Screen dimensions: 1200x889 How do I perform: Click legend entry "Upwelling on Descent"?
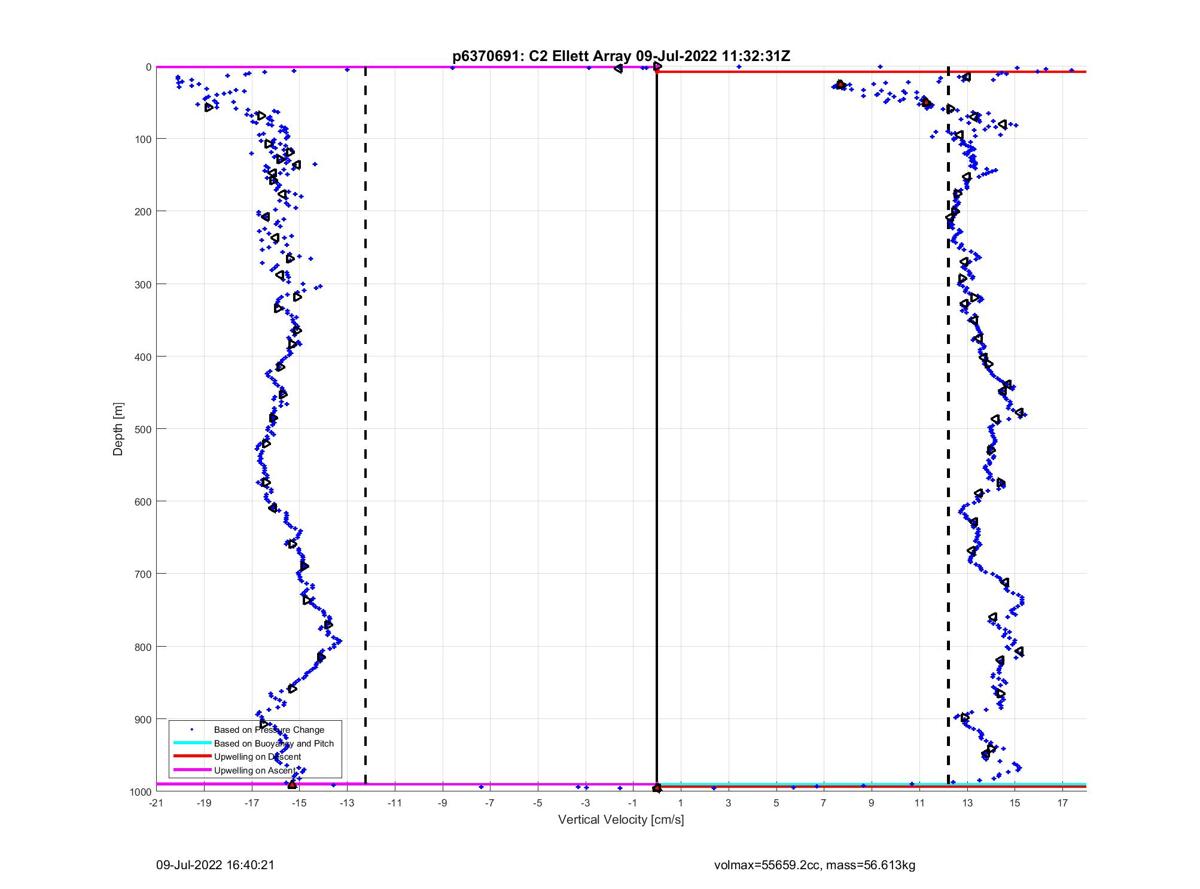click(258, 757)
